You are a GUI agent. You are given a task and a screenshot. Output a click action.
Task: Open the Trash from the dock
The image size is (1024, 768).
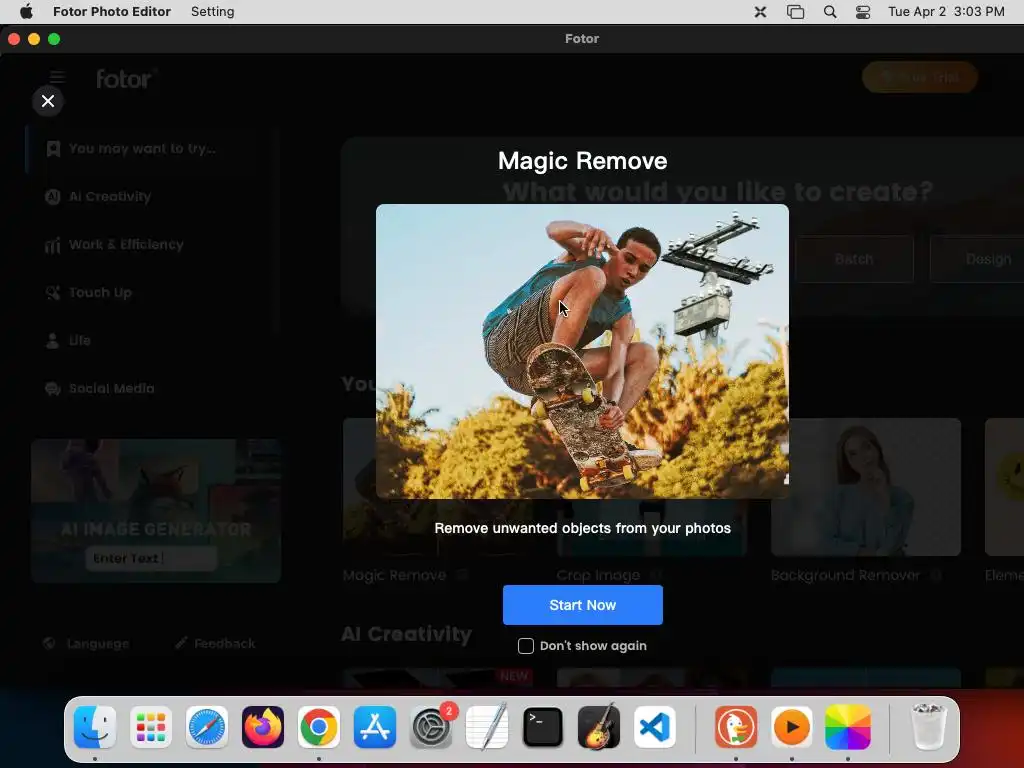tap(928, 727)
